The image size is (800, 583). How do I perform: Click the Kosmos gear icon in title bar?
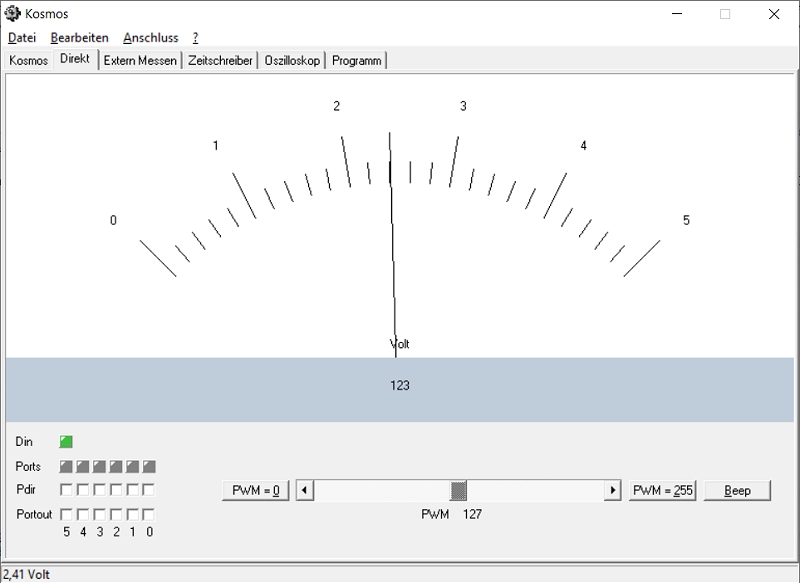[x=12, y=14]
